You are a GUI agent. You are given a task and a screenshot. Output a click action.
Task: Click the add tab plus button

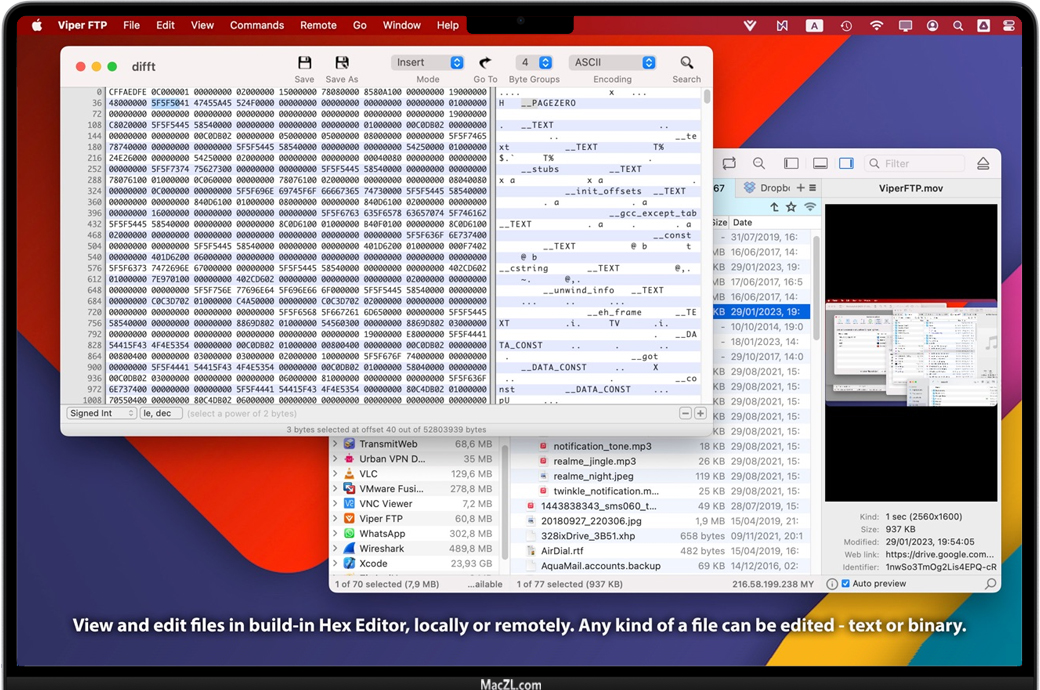coord(800,187)
